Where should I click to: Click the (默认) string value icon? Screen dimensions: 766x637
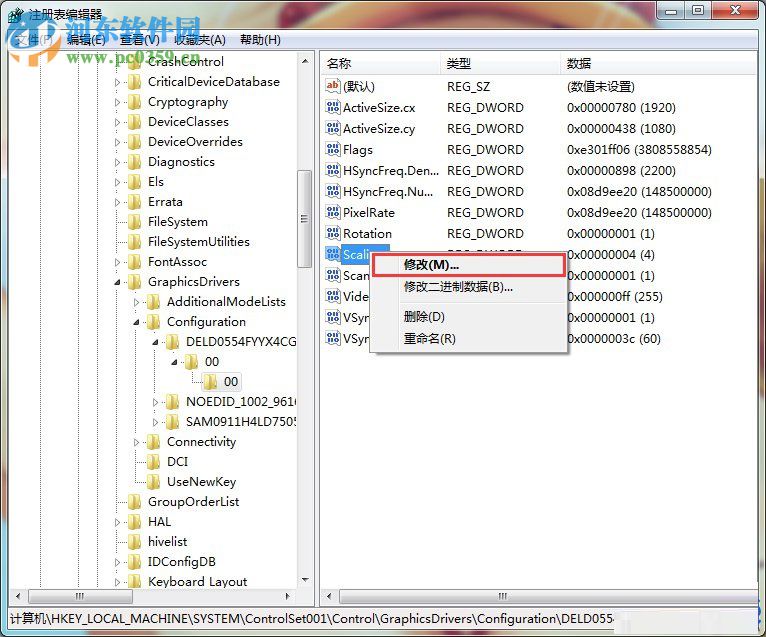point(333,86)
